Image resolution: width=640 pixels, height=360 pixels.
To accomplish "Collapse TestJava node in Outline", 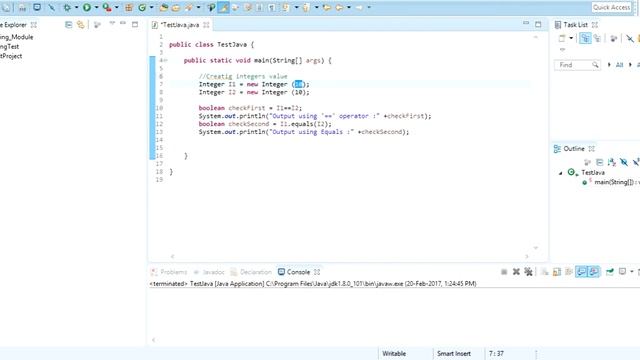I will (560, 173).
